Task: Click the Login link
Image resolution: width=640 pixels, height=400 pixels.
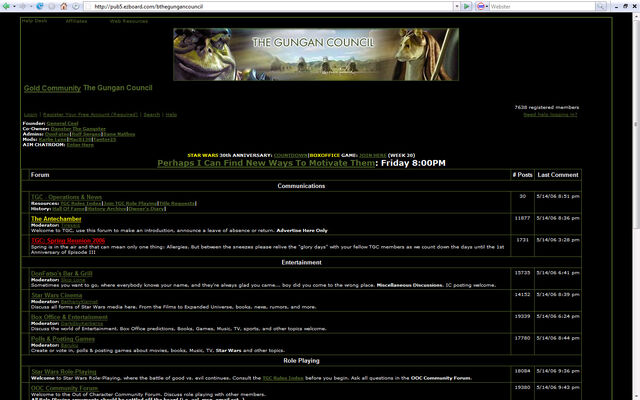Action: (x=31, y=115)
